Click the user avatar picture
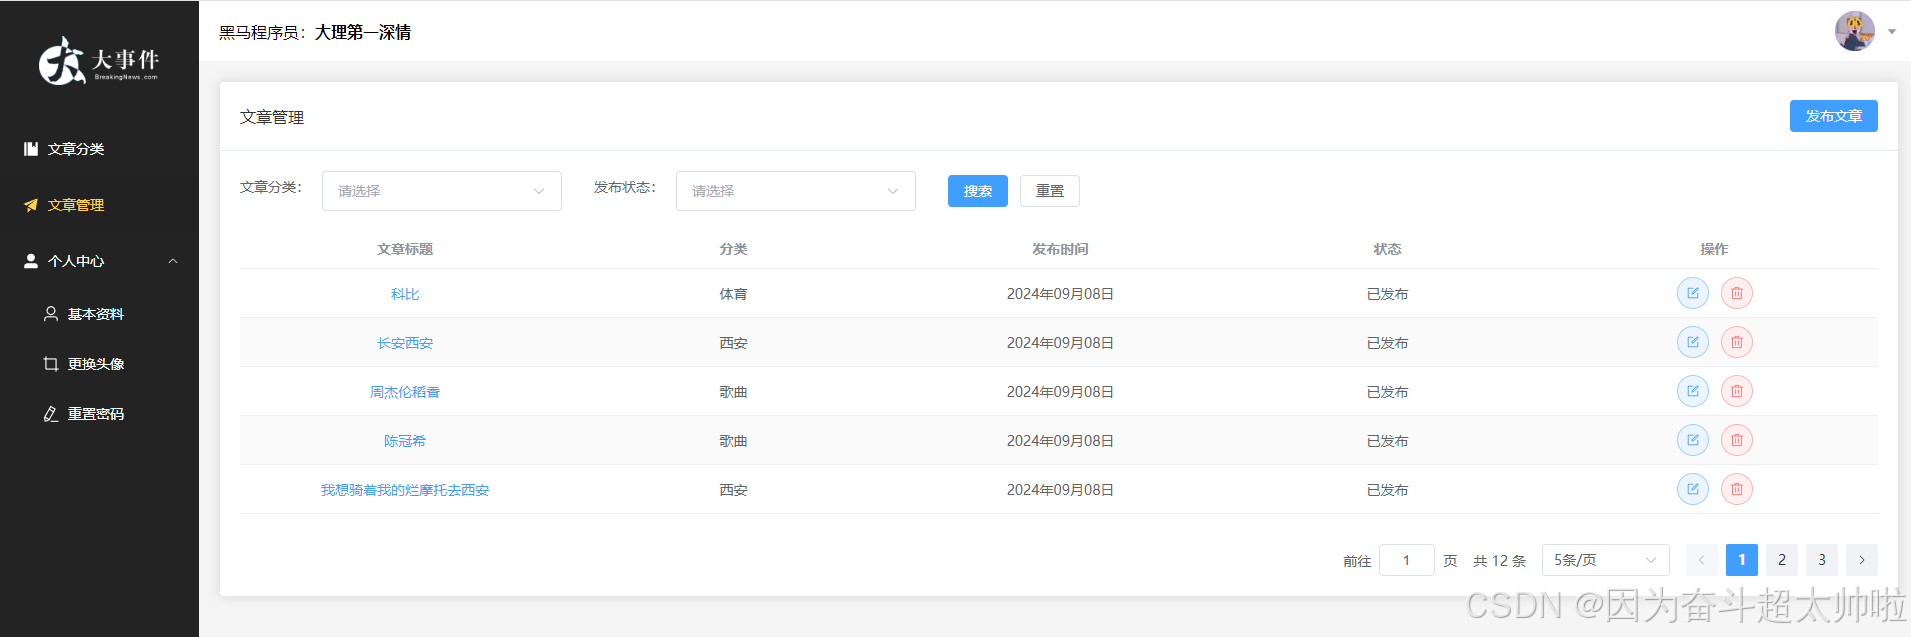The height and width of the screenshot is (637, 1911). (1855, 31)
